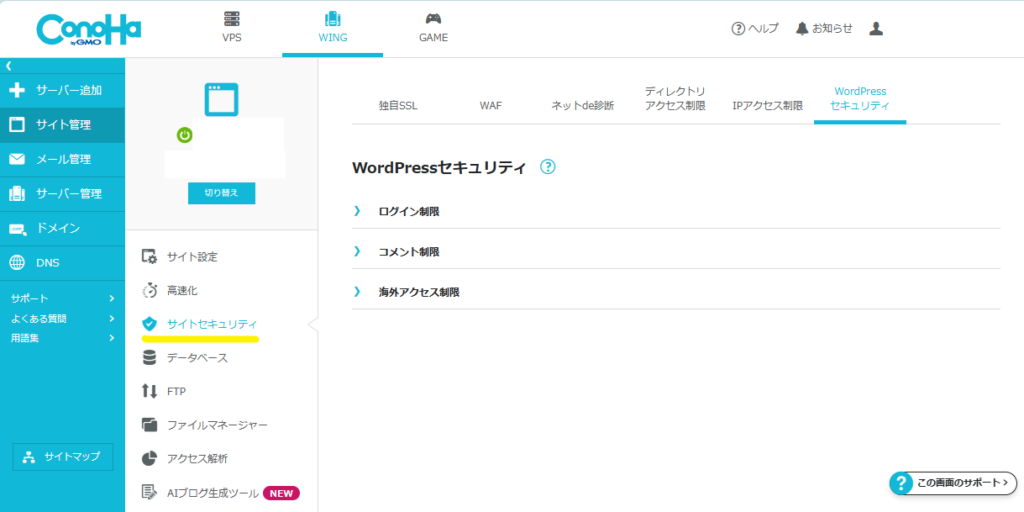Click the folder icon for ファイルマネージャー

coord(150,425)
